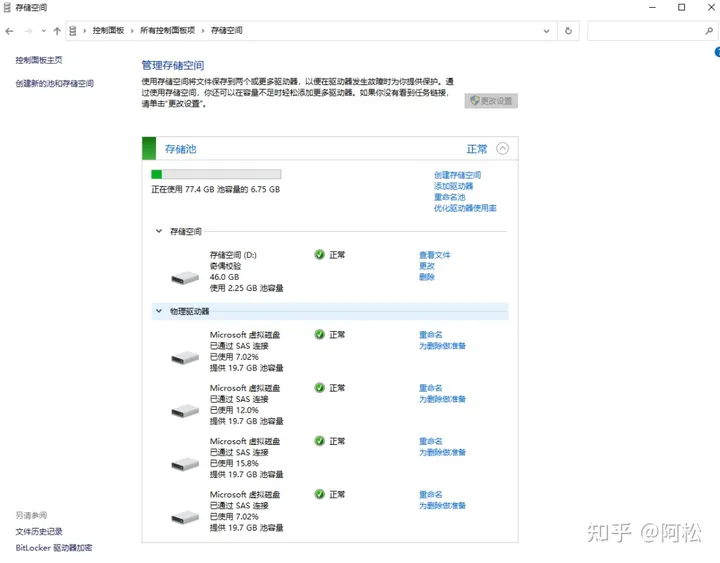This screenshot has width=720, height=563.
Task: Collapse the 存储空间 section
Action: [x=158, y=231]
